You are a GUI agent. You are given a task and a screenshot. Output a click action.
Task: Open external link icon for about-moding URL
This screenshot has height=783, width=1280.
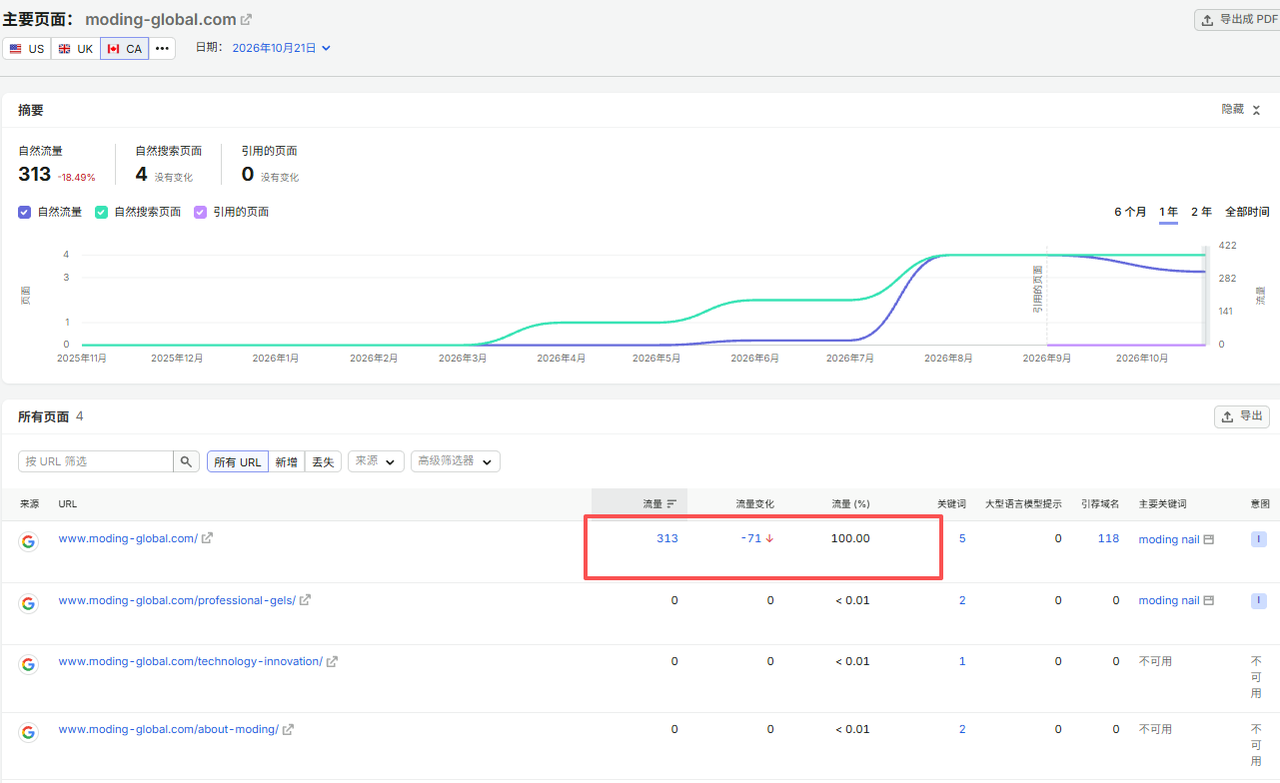click(288, 729)
